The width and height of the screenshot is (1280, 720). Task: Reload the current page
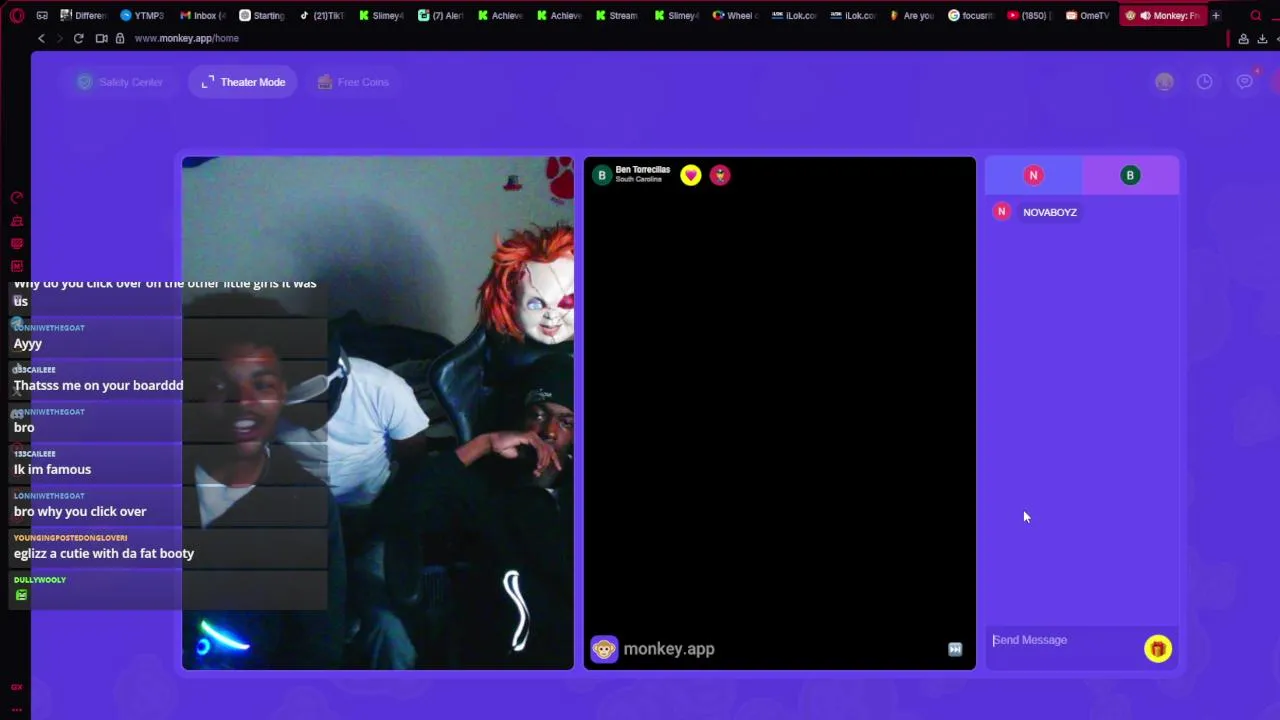(78, 38)
